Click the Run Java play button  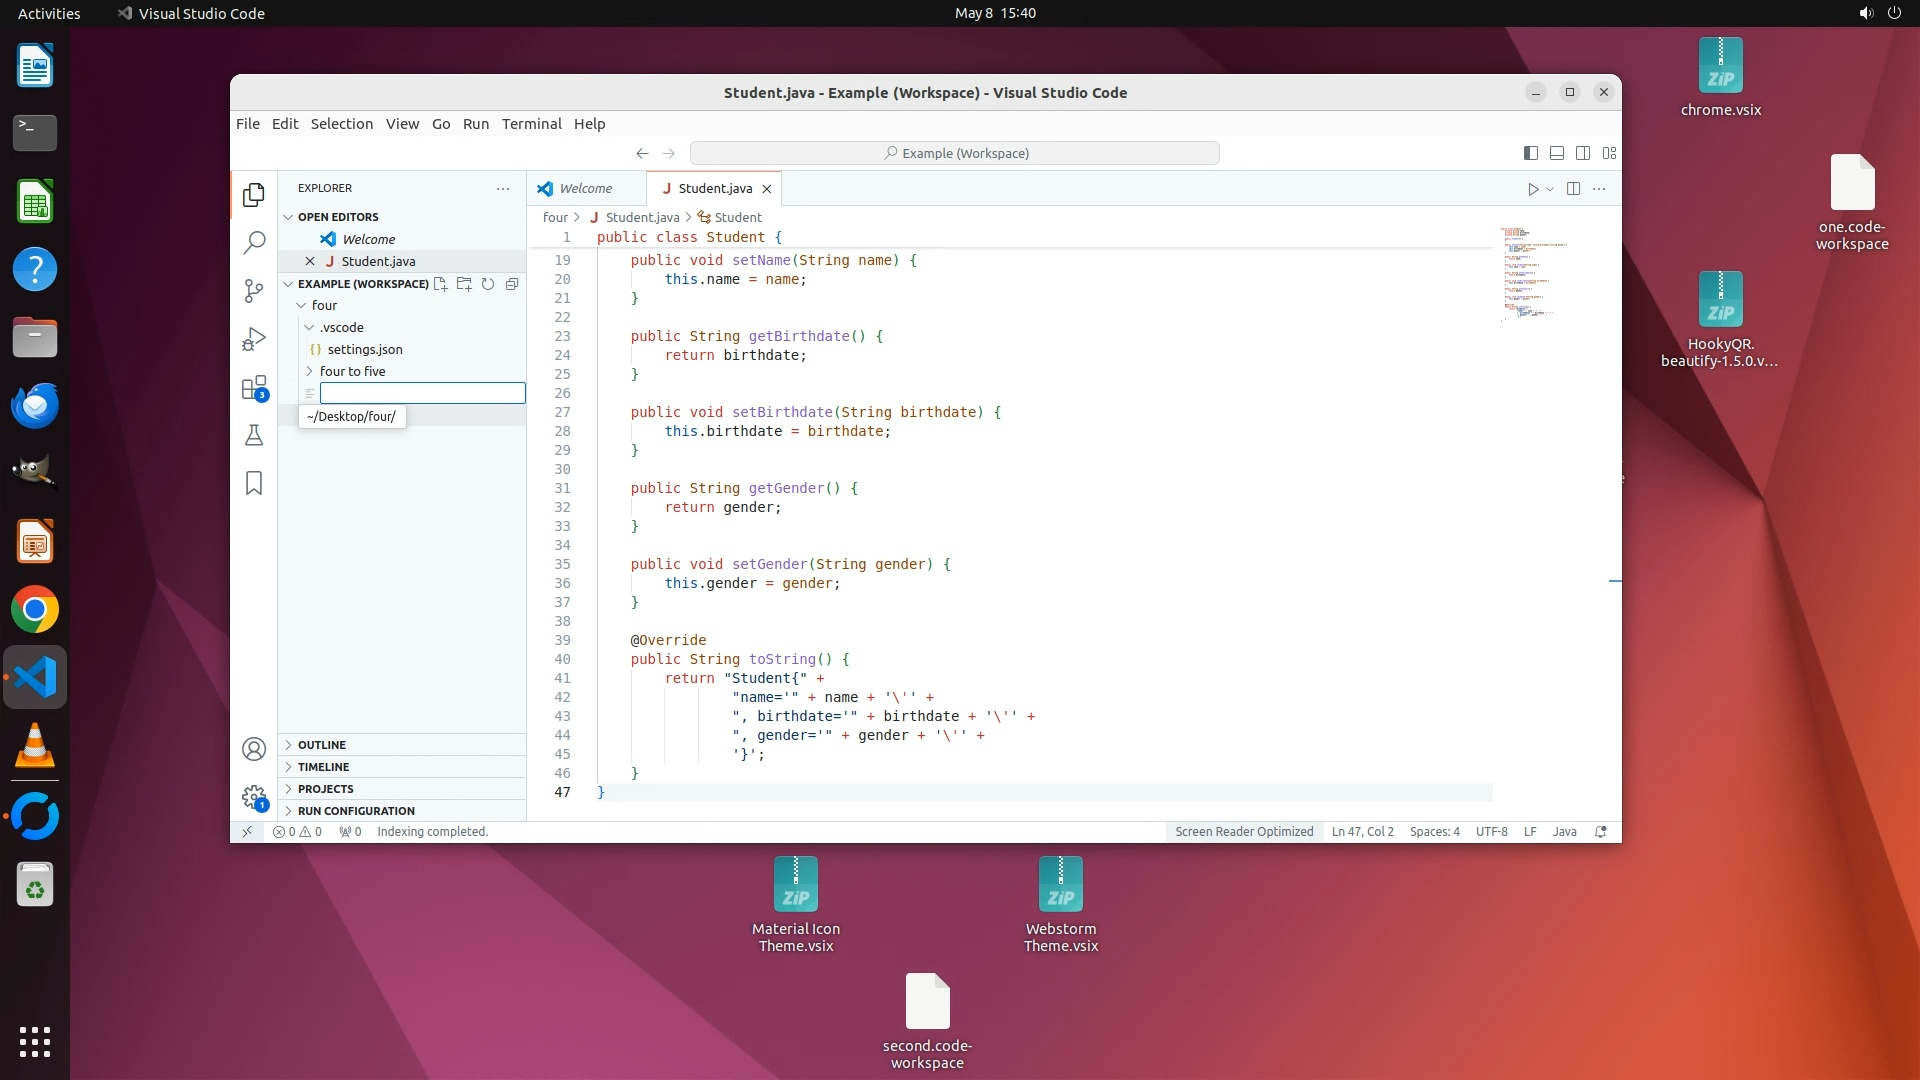click(x=1532, y=189)
